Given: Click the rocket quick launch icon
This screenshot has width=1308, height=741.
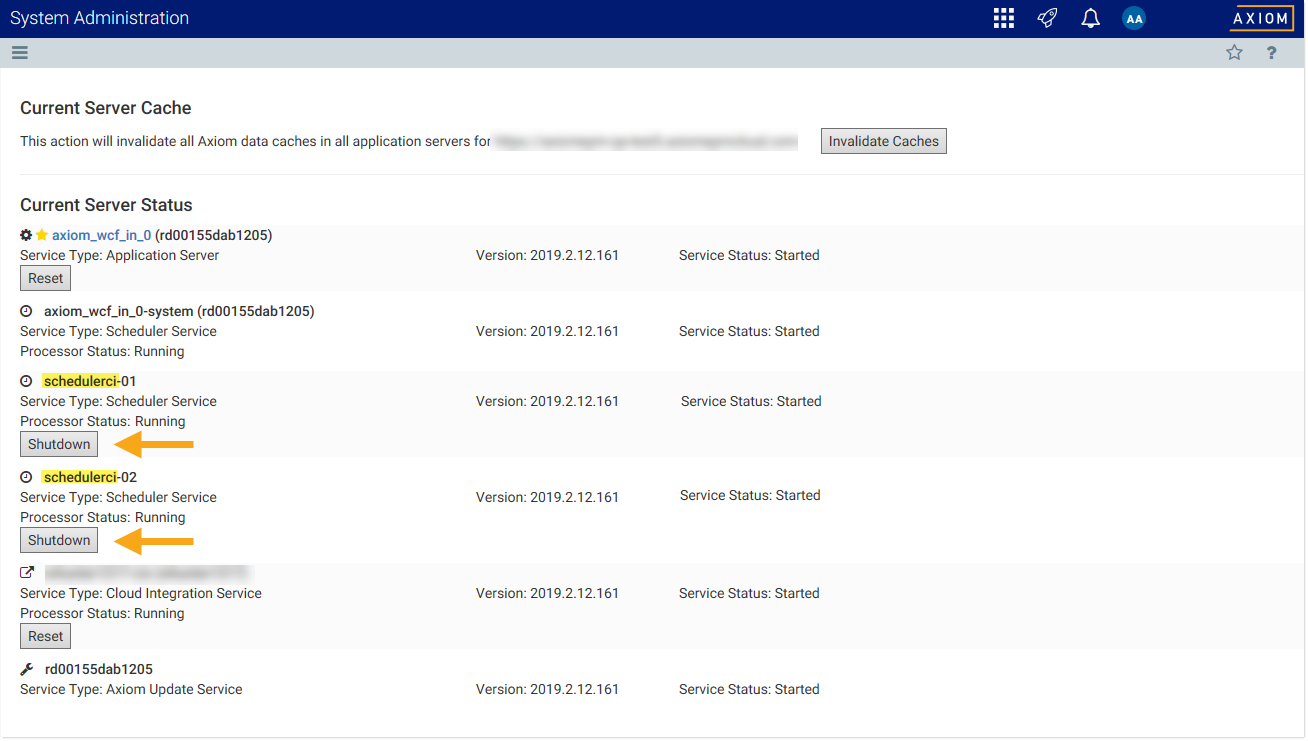Looking at the screenshot, I should (1047, 18).
